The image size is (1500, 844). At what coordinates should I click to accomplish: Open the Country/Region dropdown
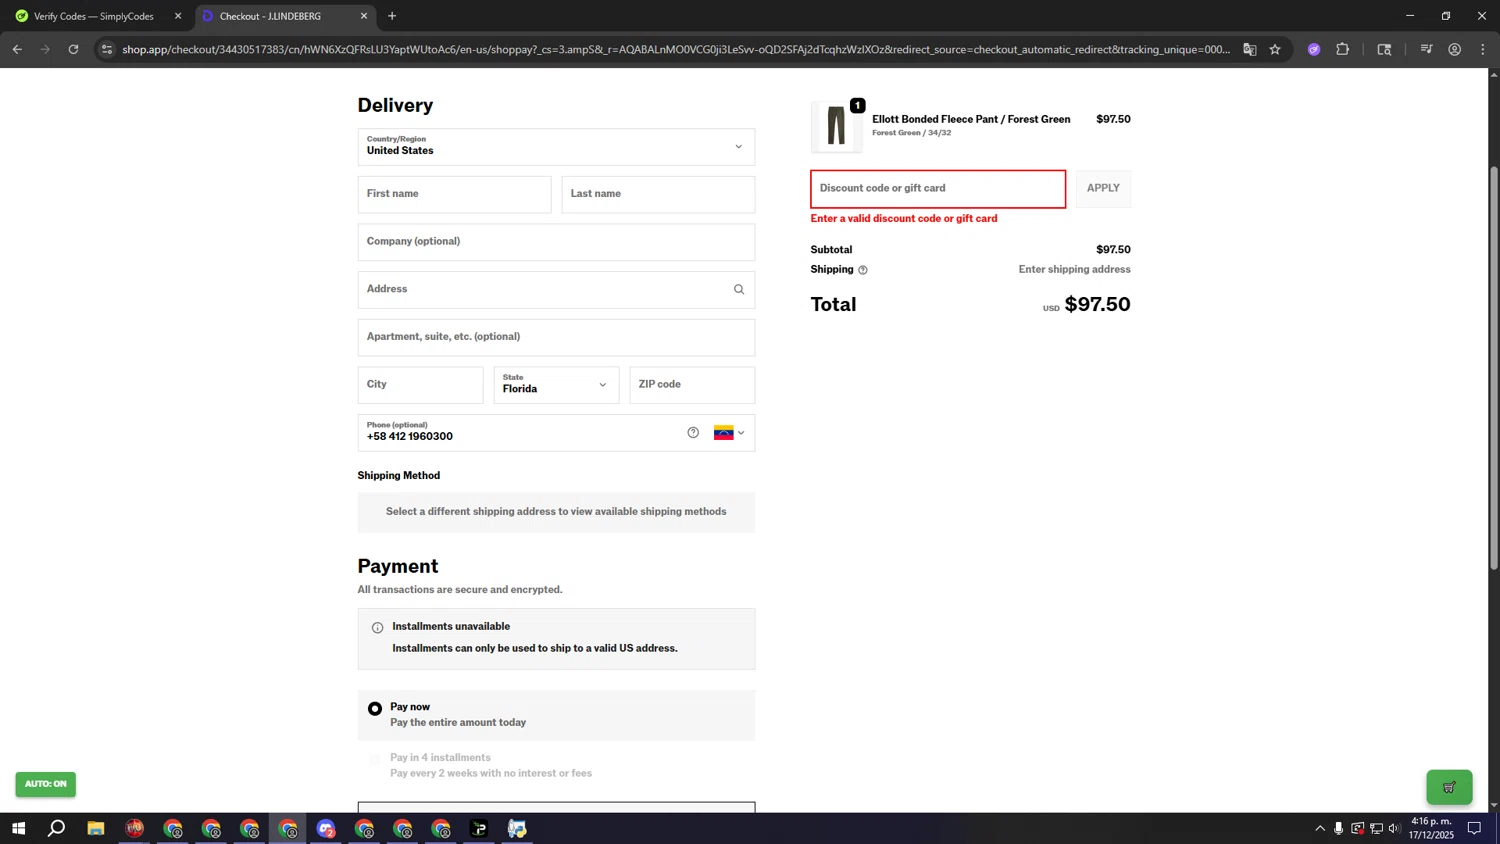point(556,147)
